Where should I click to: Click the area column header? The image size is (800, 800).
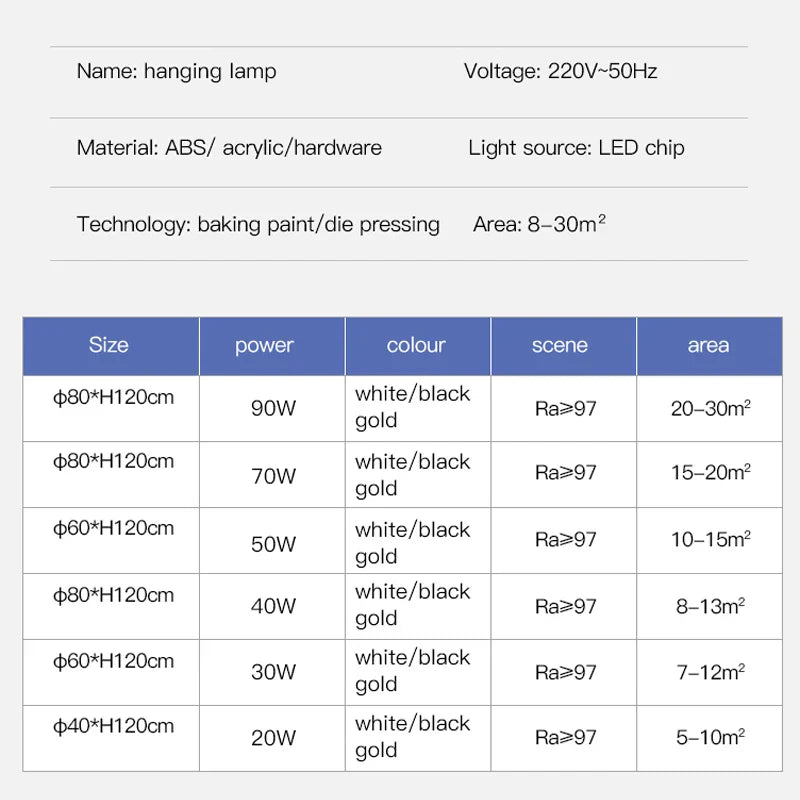708,345
